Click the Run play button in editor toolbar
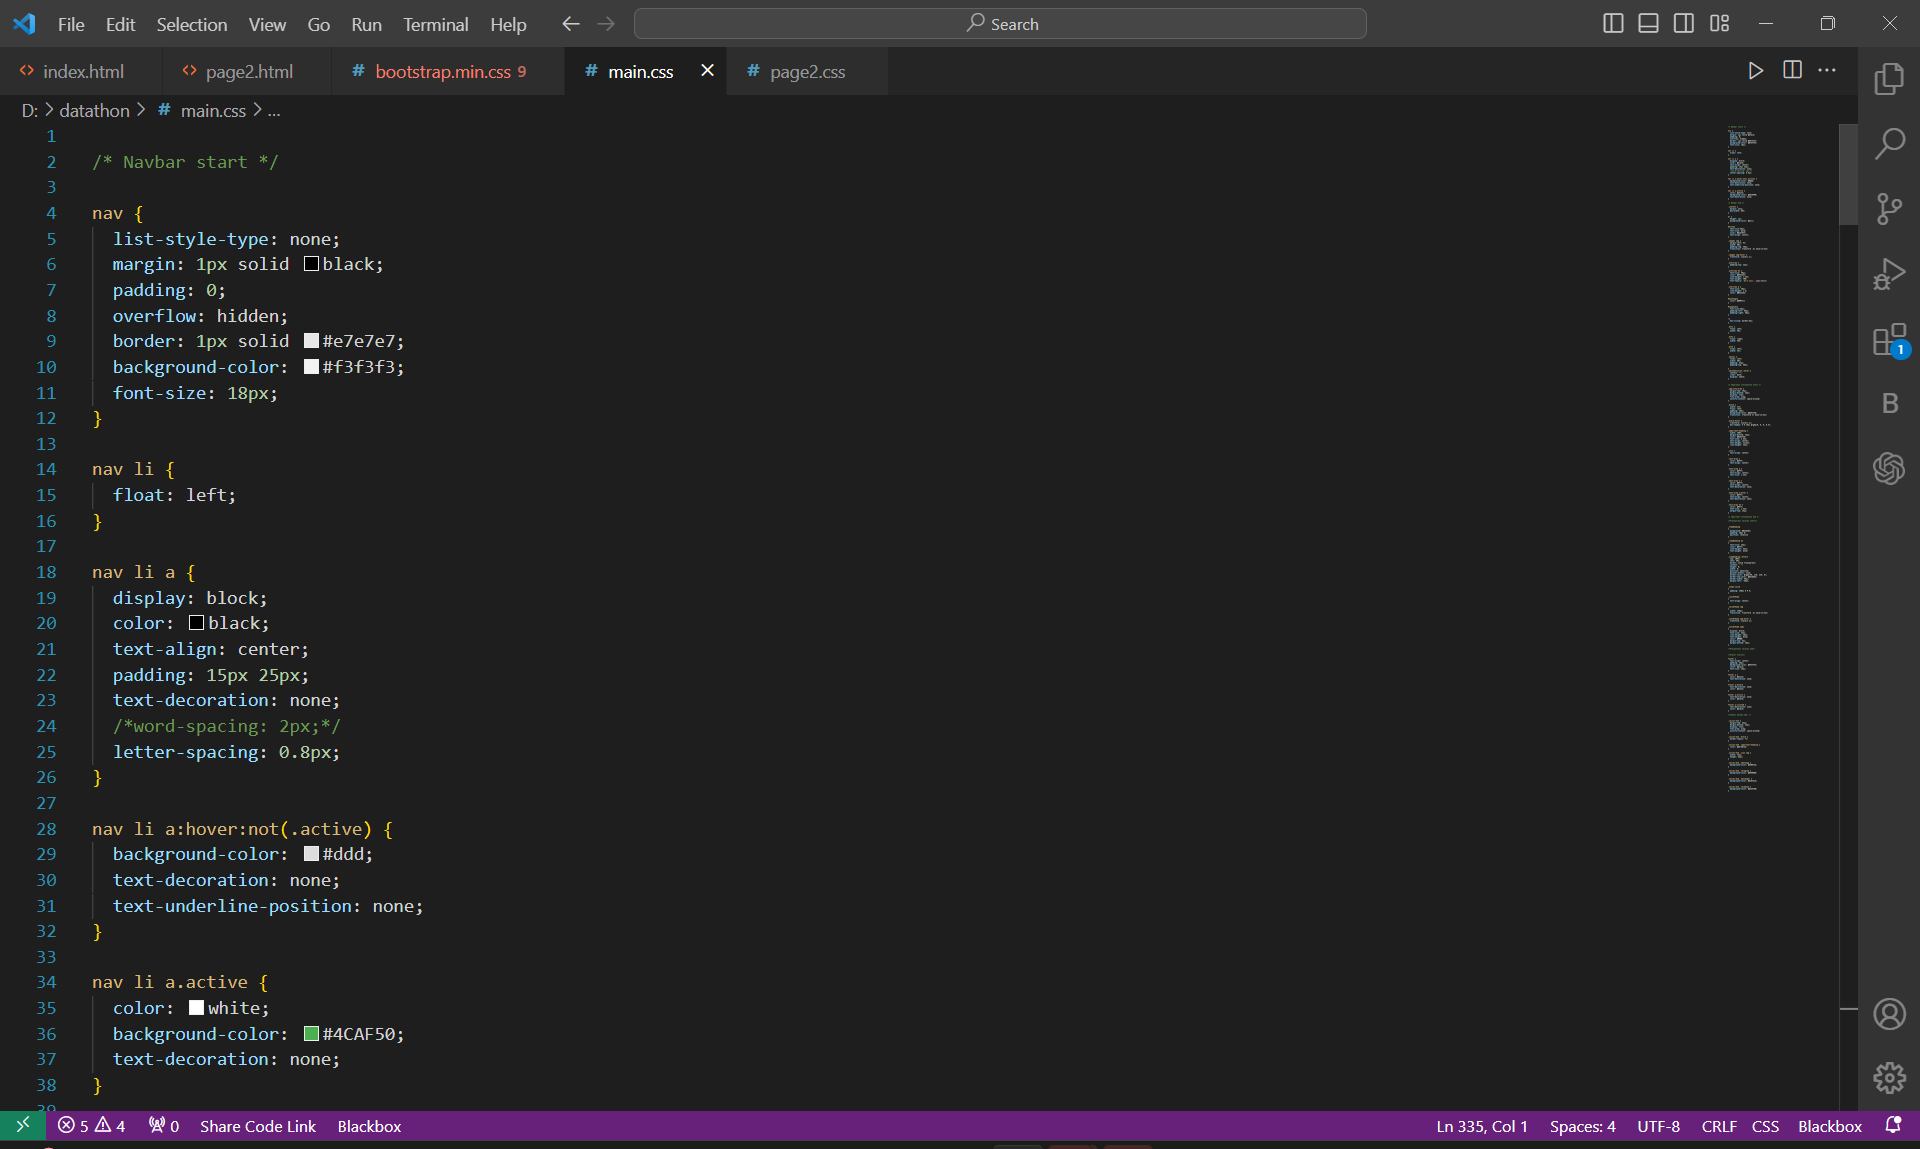 coord(1755,71)
